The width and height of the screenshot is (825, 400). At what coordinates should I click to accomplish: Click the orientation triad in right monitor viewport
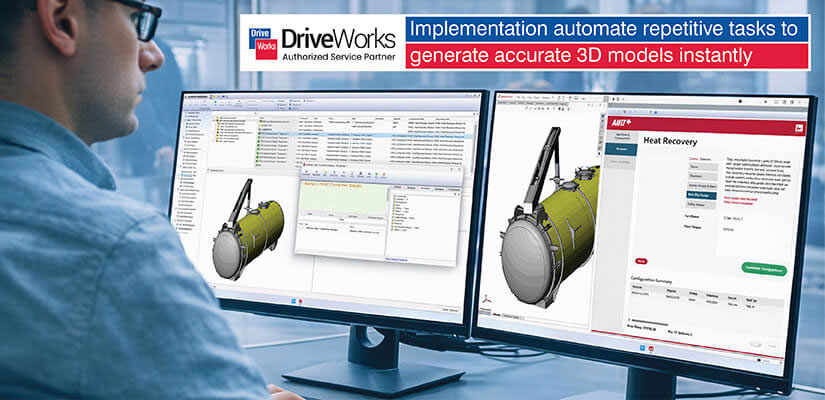click(x=486, y=300)
